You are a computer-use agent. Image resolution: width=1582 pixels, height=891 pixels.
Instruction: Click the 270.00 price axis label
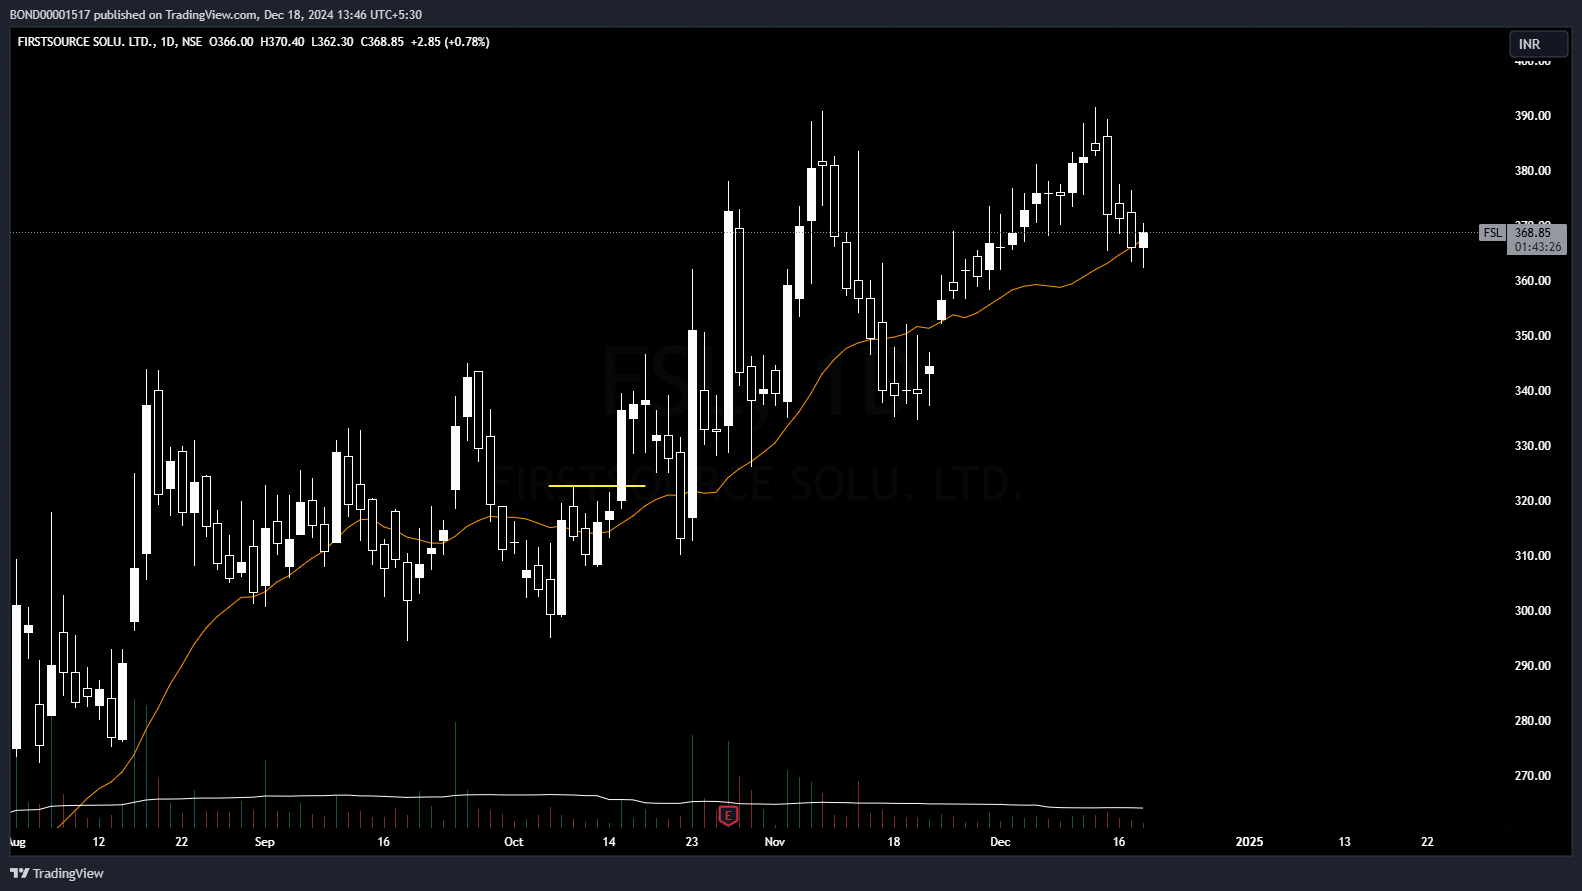(x=1532, y=776)
